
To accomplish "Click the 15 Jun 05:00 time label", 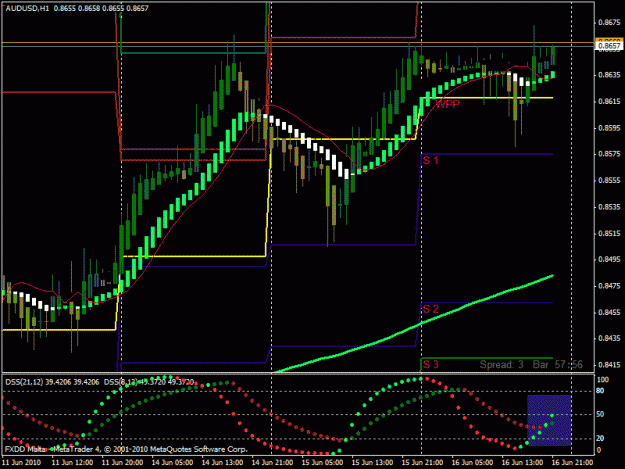I will point(322,463).
